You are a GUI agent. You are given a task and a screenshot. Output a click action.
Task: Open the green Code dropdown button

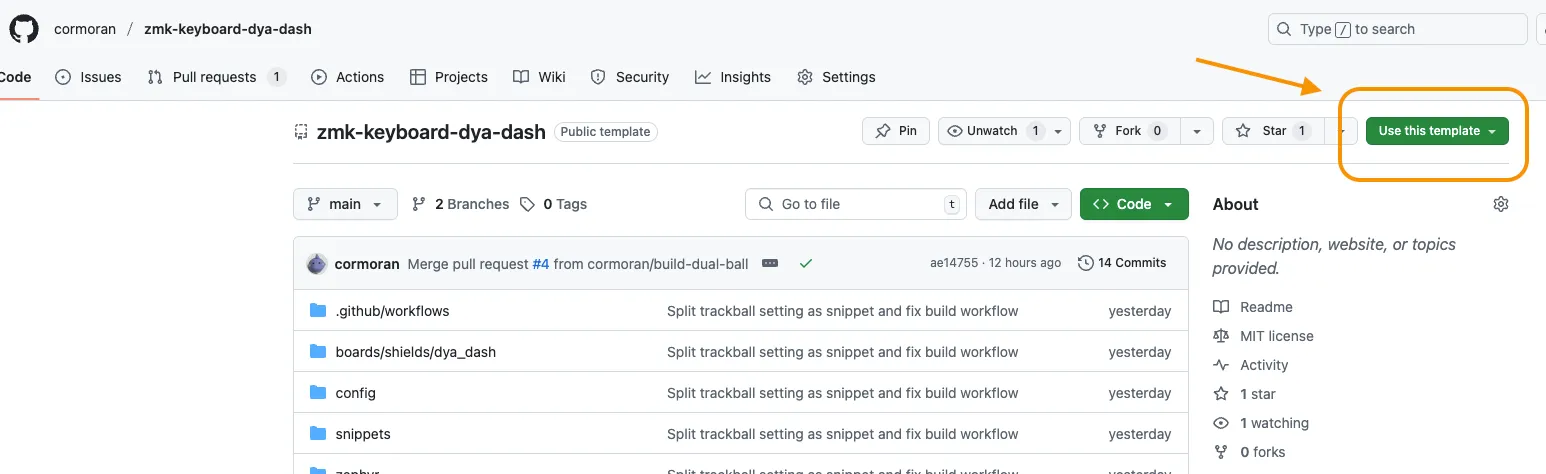(1134, 204)
